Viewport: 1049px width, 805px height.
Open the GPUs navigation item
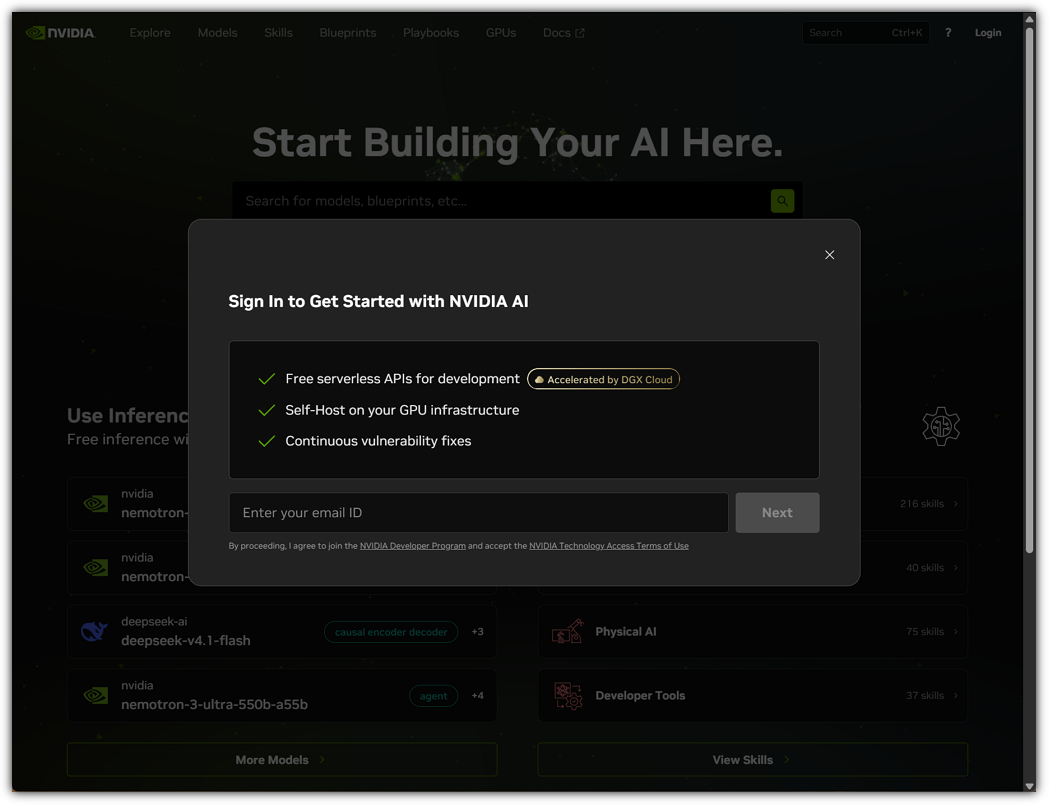(x=501, y=33)
